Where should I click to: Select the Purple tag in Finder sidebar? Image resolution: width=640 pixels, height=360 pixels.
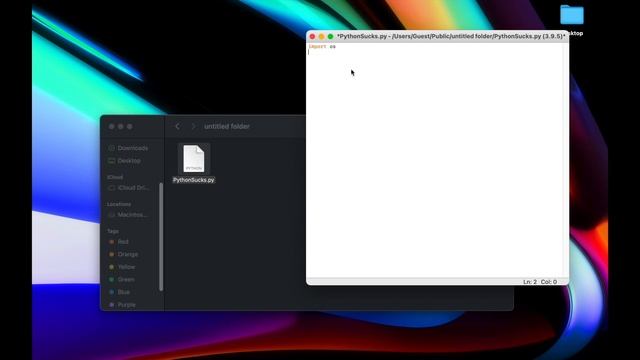coord(122,305)
